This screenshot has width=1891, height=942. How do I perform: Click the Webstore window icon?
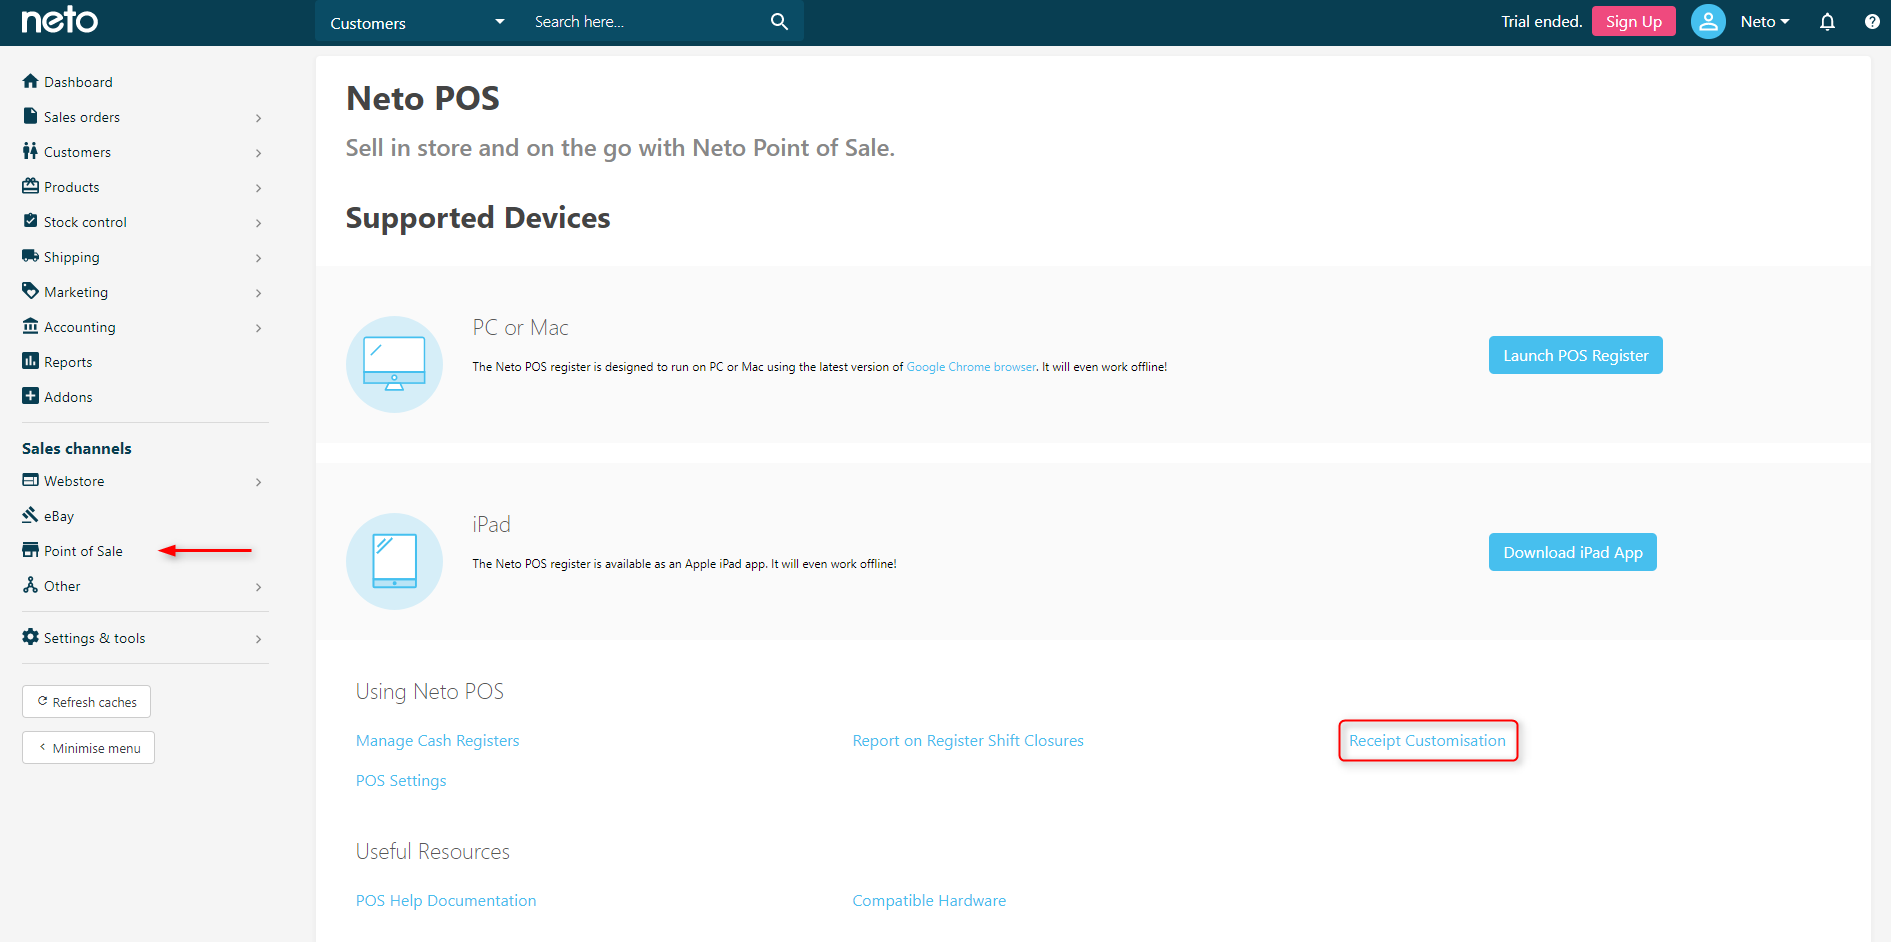[30, 480]
